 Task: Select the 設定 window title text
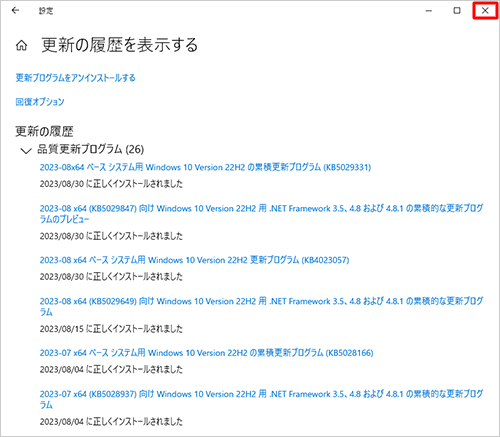coord(46,11)
